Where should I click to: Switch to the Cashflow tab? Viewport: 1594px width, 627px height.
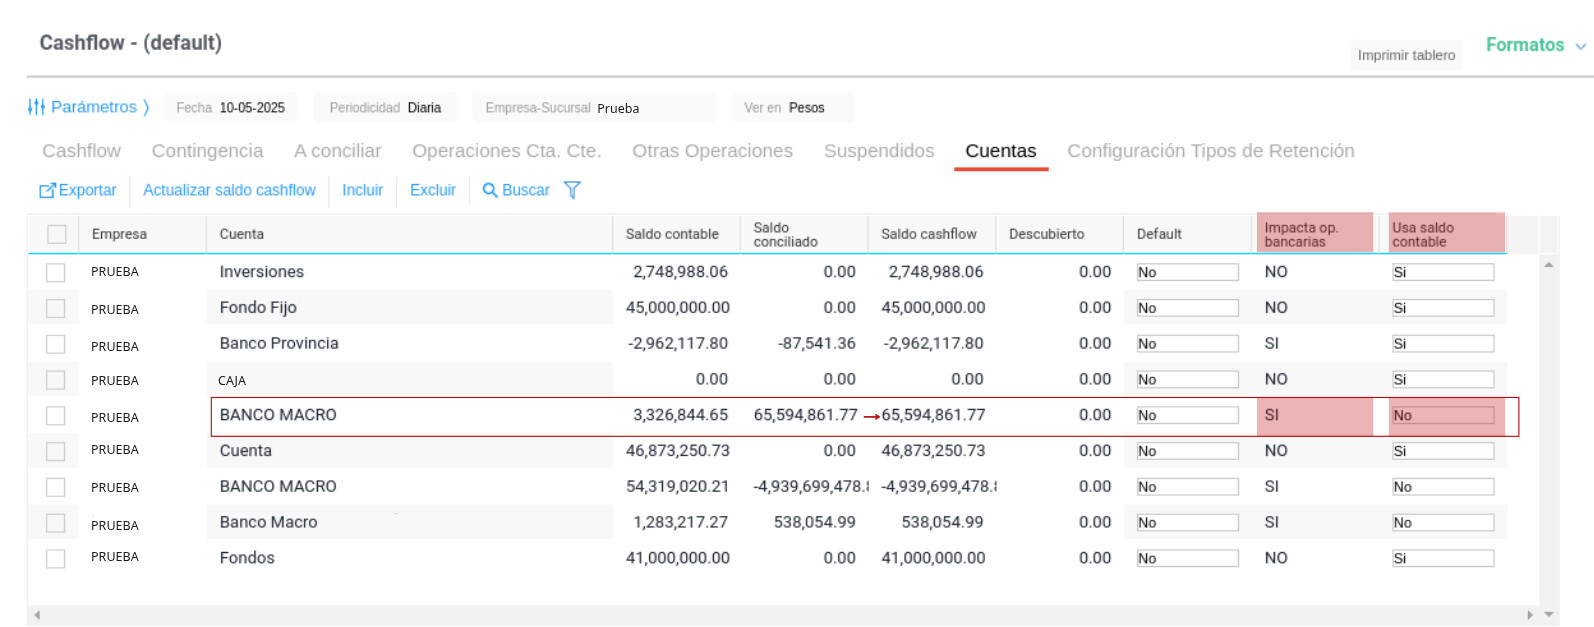81,151
